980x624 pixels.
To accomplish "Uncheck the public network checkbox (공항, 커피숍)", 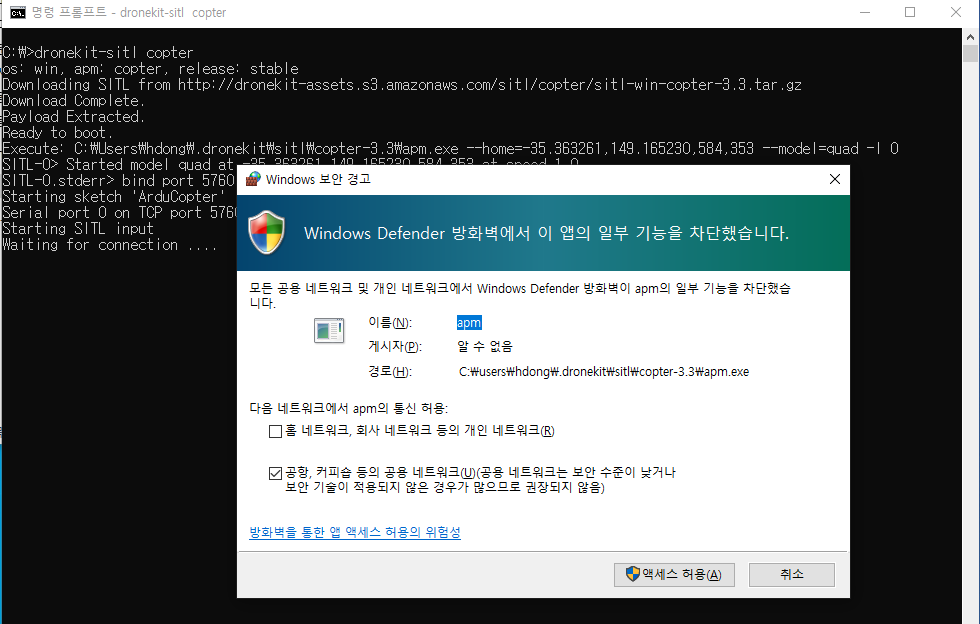I will tap(275, 473).
